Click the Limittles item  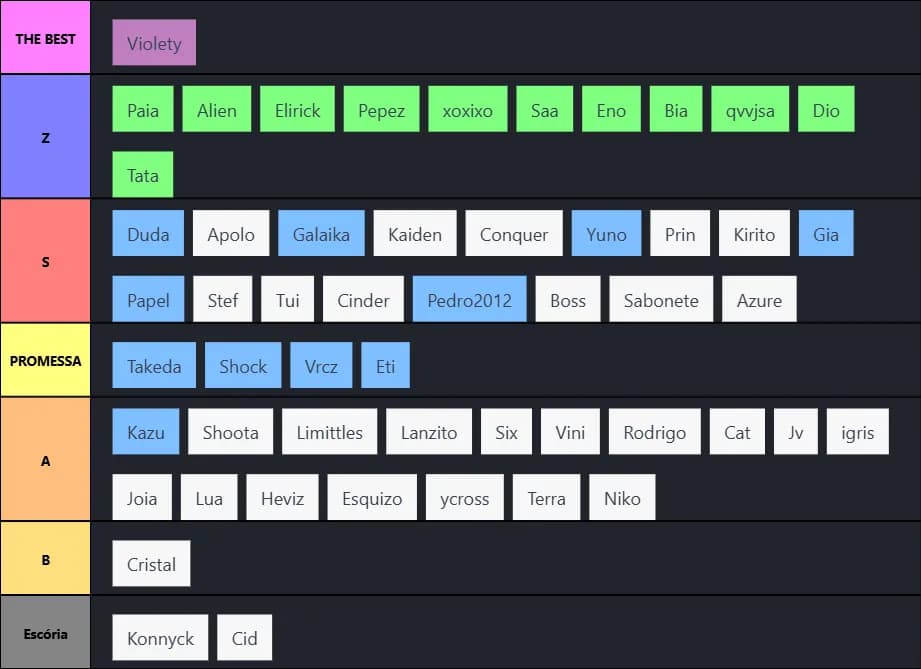[329, 432]
